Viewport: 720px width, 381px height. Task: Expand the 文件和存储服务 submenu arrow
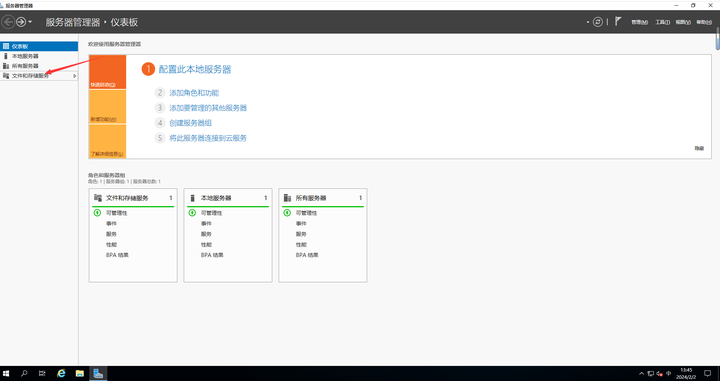pyautogui.click(x=74, y=76)
